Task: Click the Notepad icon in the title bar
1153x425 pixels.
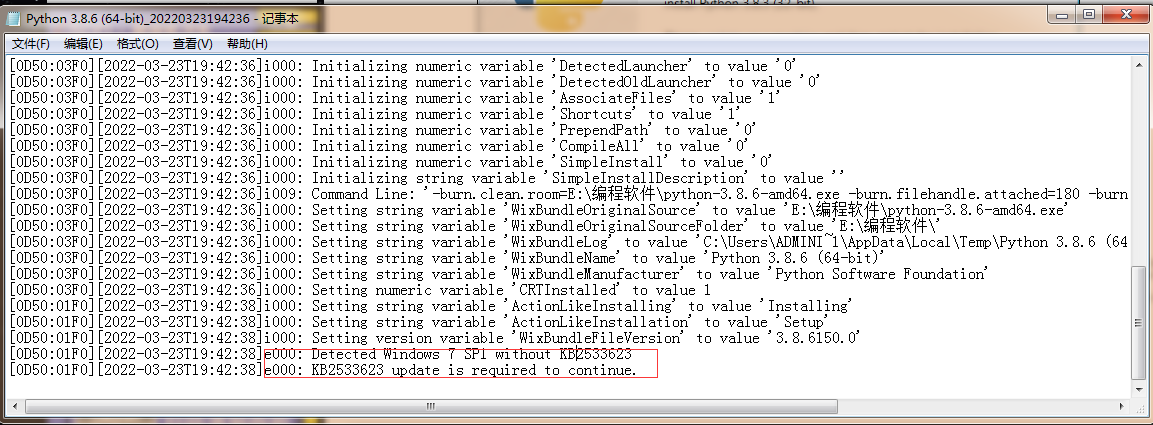Action: point(14,19)
